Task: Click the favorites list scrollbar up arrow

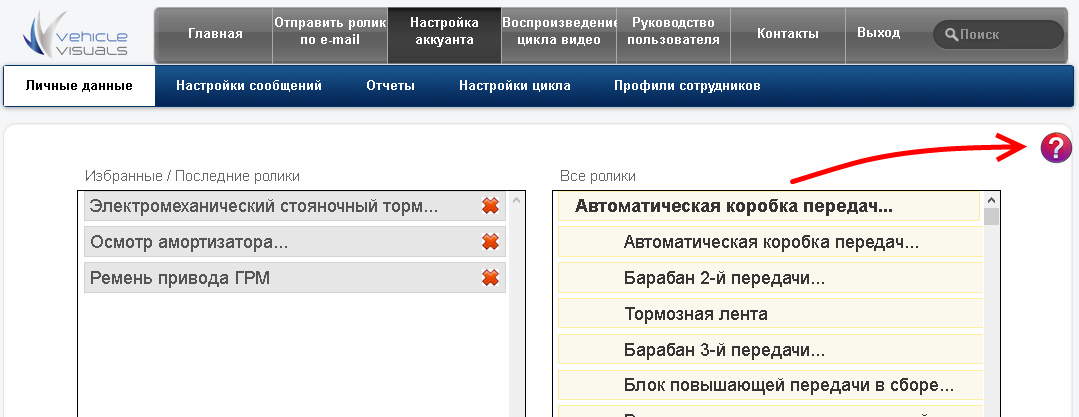Action: (x=517, y=200)
